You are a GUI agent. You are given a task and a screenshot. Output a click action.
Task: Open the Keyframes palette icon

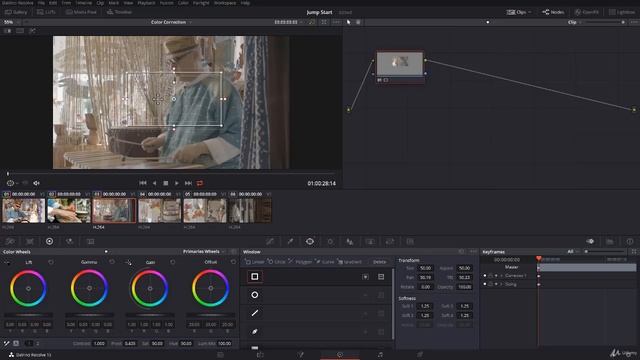coord(590,242)
